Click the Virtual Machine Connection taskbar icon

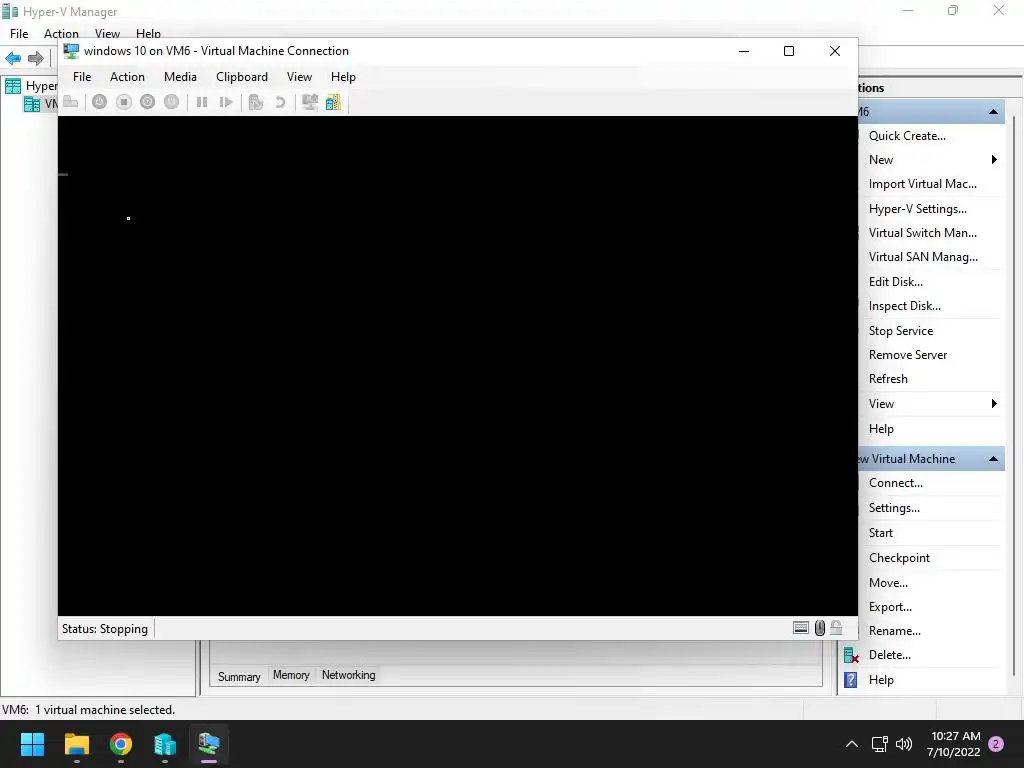[209, 744]
